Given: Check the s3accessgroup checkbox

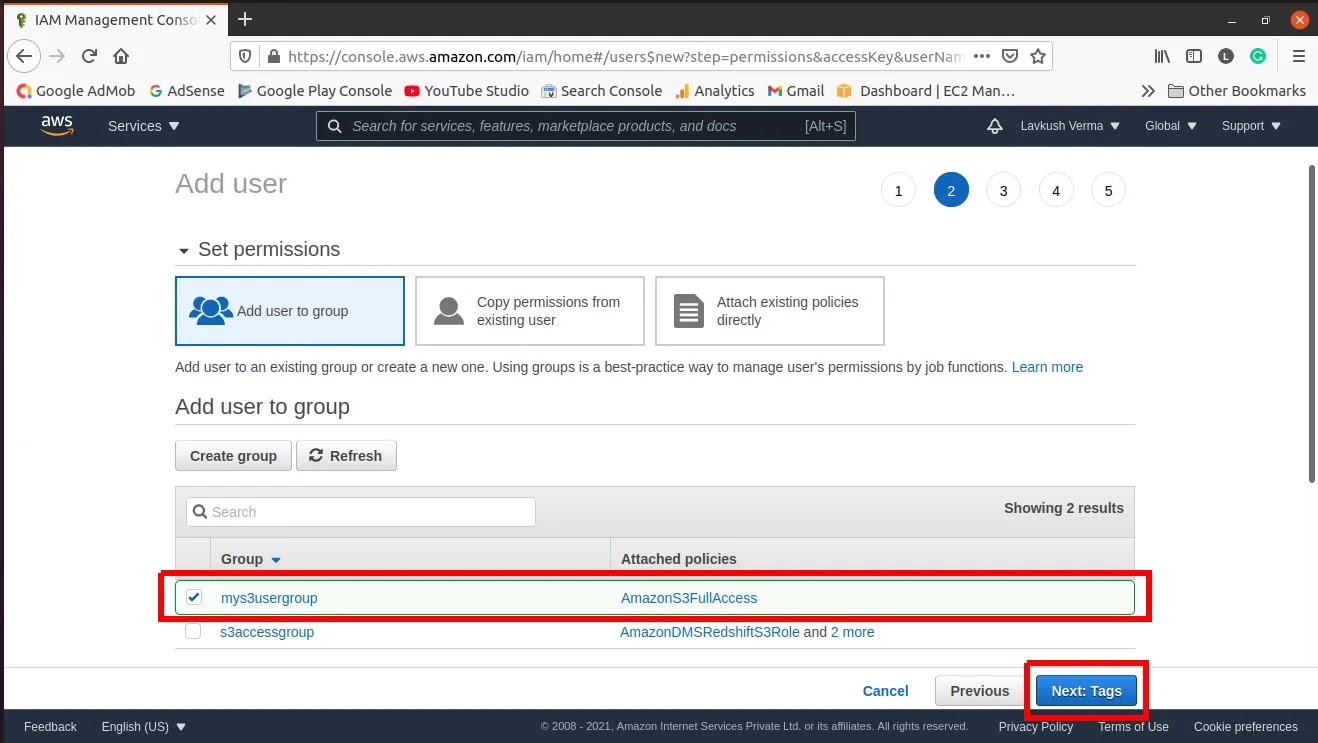Looking at the screenshot, I should coord(193,631).
